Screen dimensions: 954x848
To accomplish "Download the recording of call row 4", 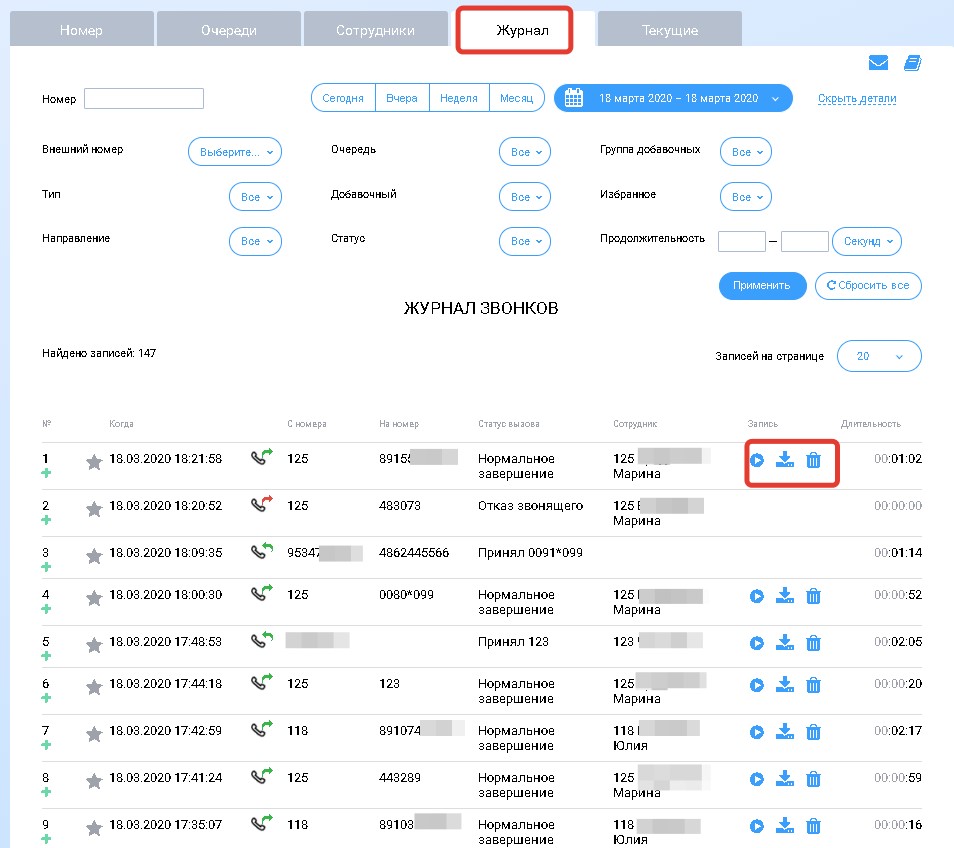I will [x=785, y=596].
